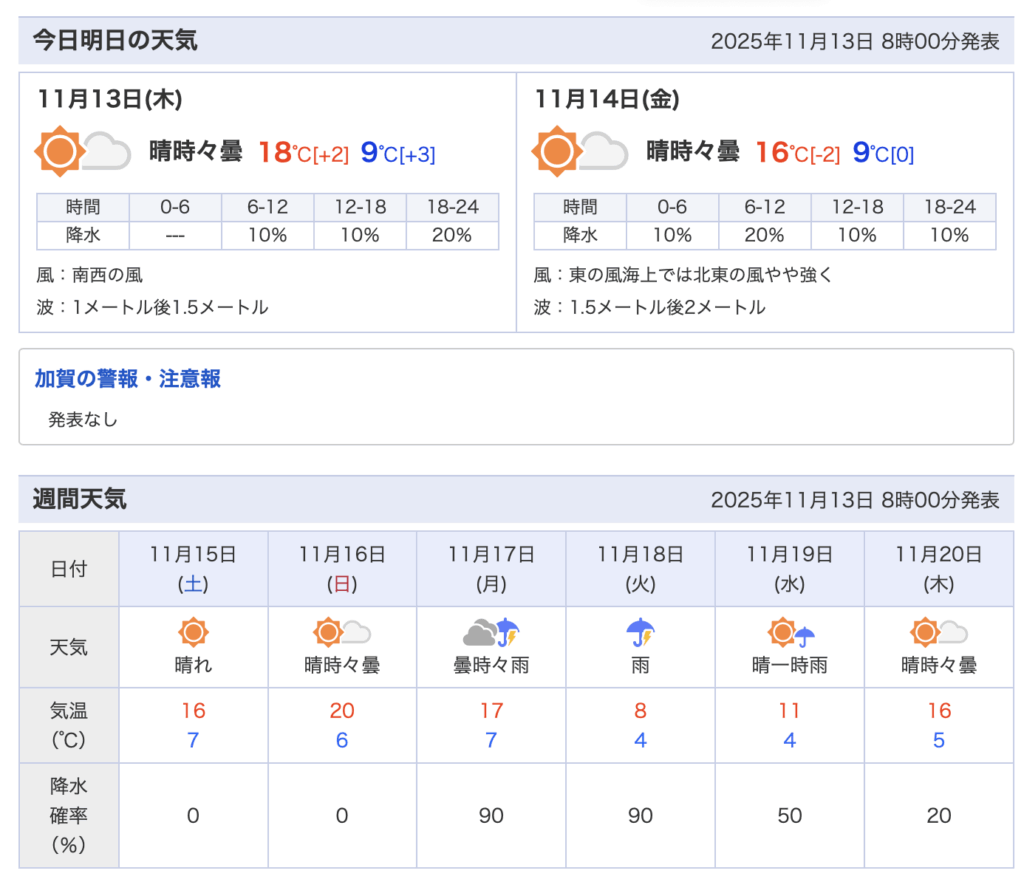
Task: Click the umbrella rain icon for November 18
Action: coord(640,633)
